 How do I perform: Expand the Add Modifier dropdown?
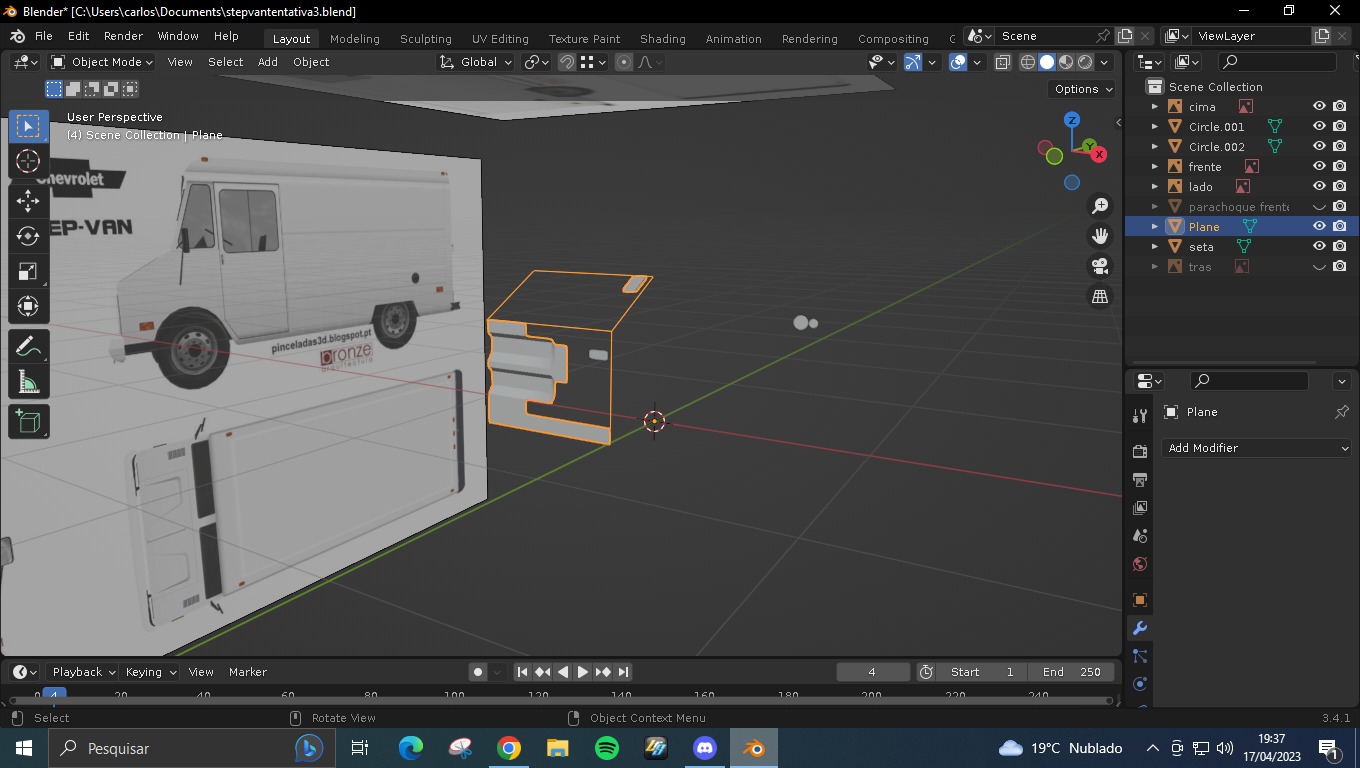[x=1257, y=448]
